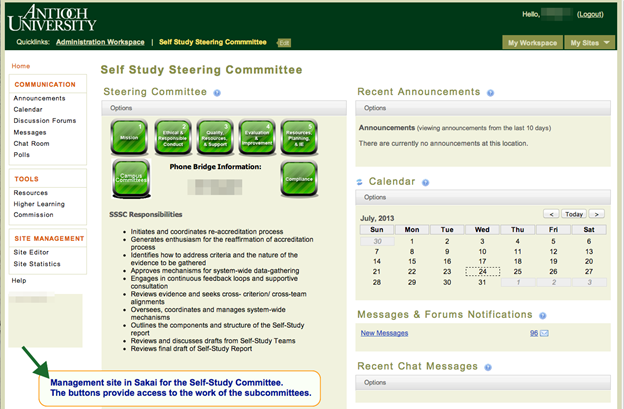Open Messages in sidebar

coord(30,132)
